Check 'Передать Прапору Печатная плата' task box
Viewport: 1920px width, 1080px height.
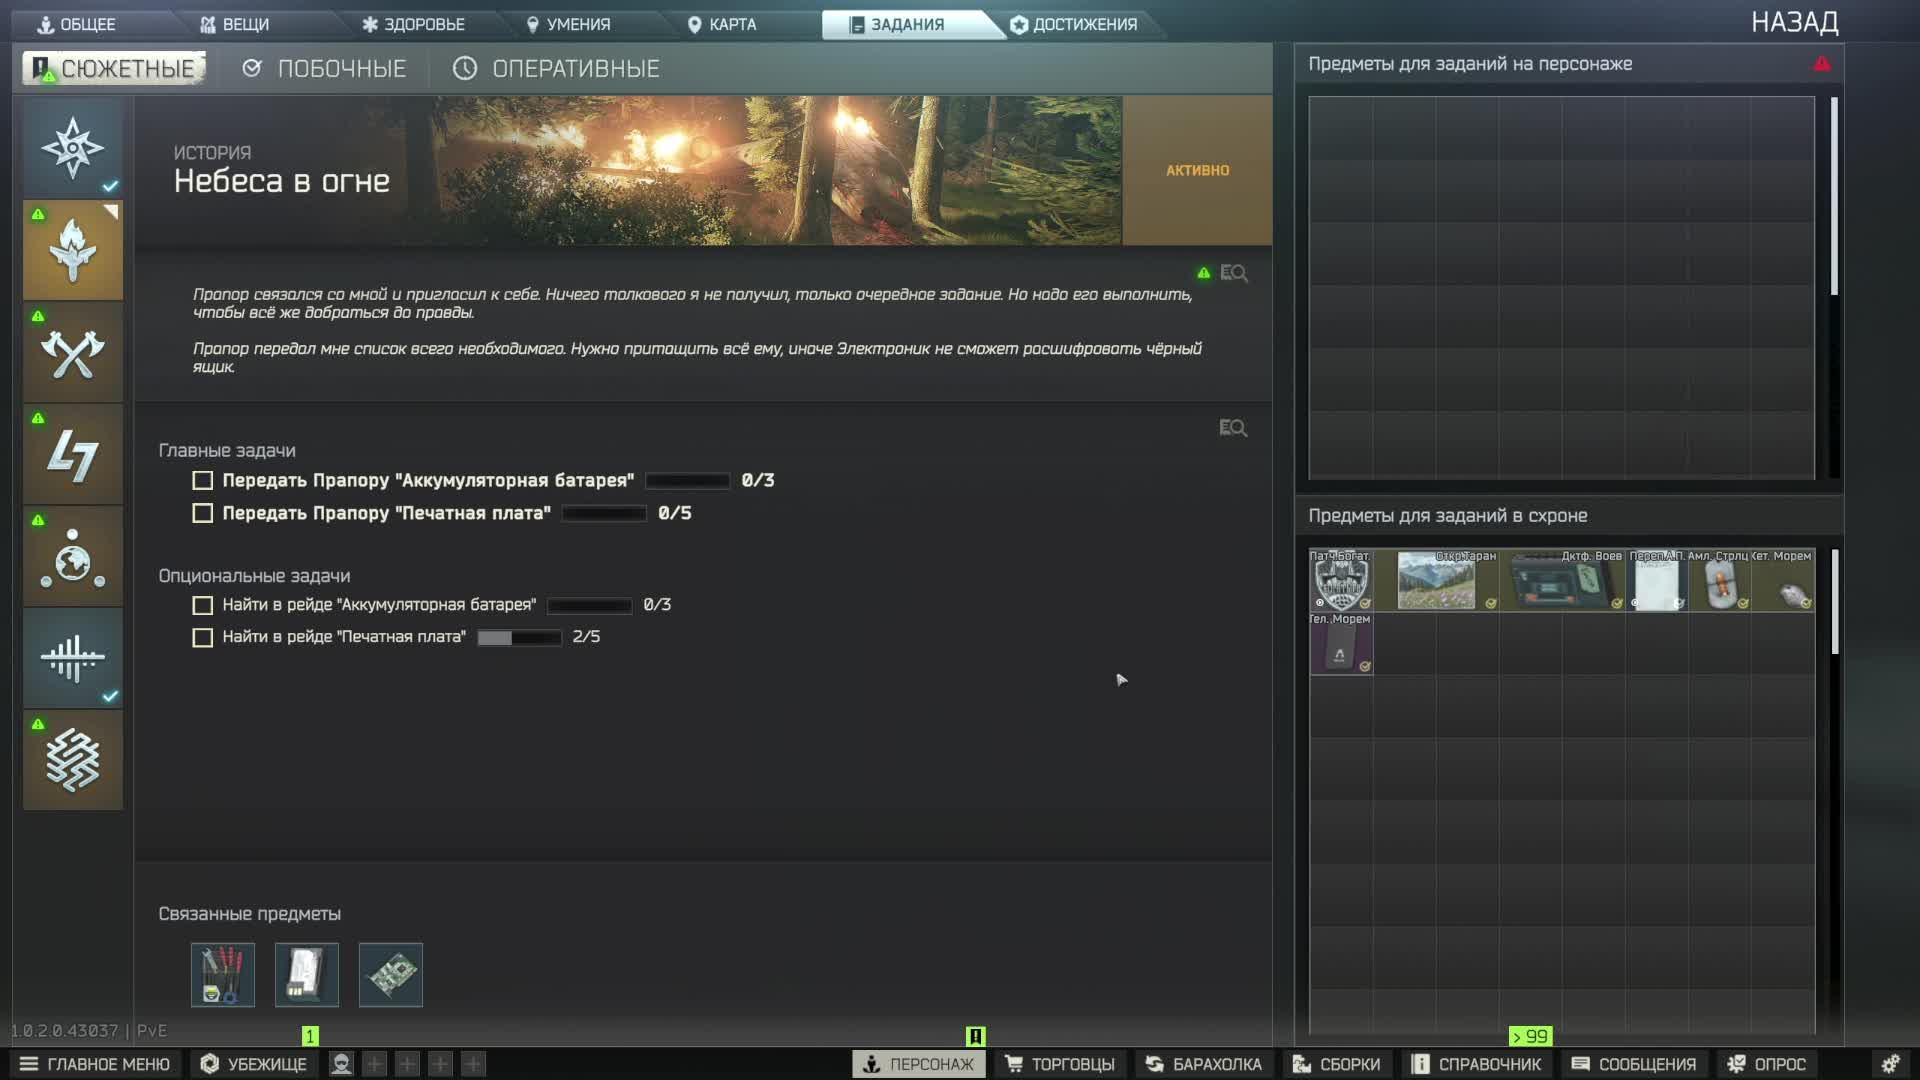[x=203, y=513]
